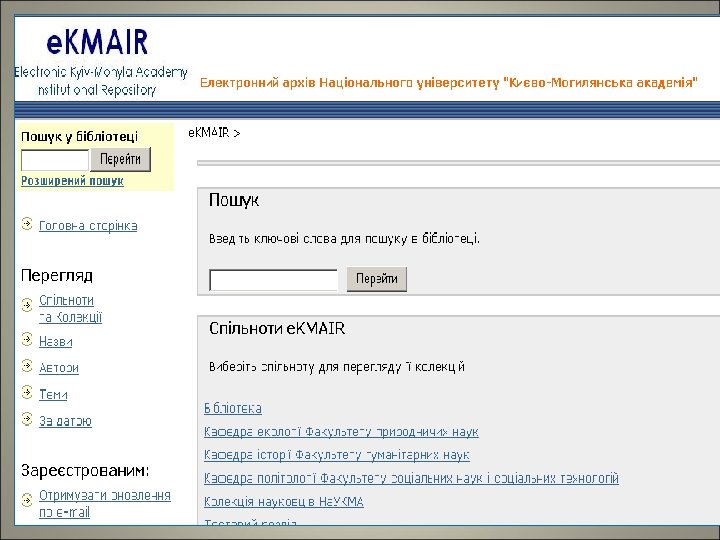Click the sidebar Перейти button

[x=120, y=159]
